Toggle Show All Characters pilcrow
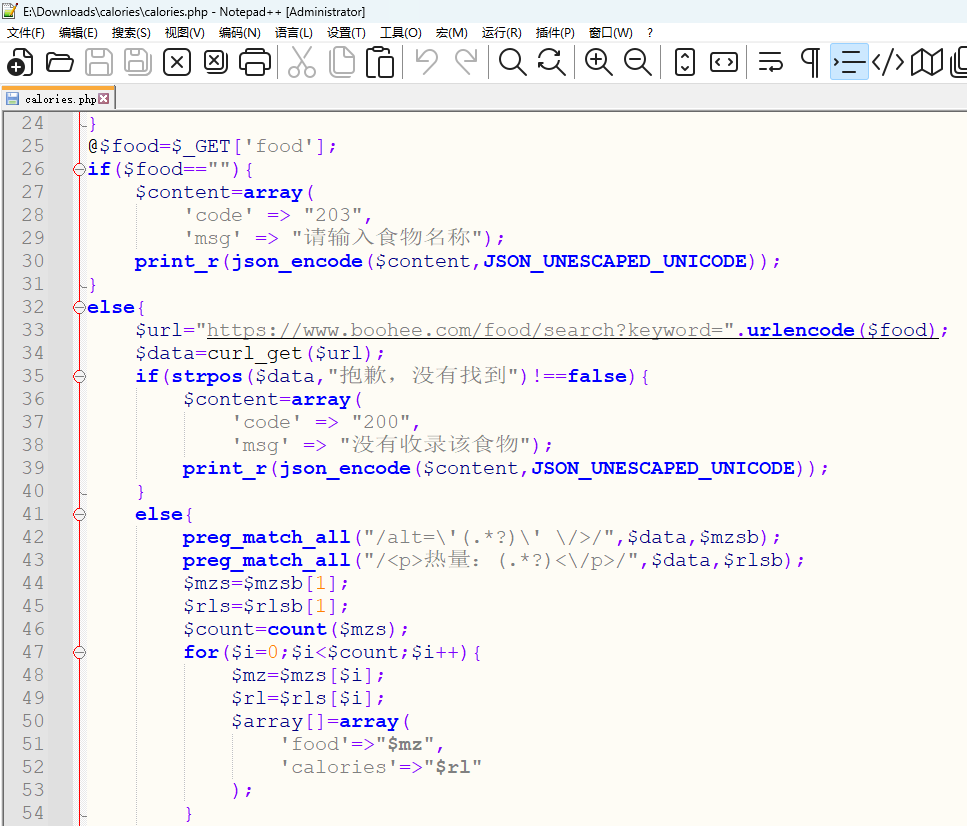 (810, 63)
